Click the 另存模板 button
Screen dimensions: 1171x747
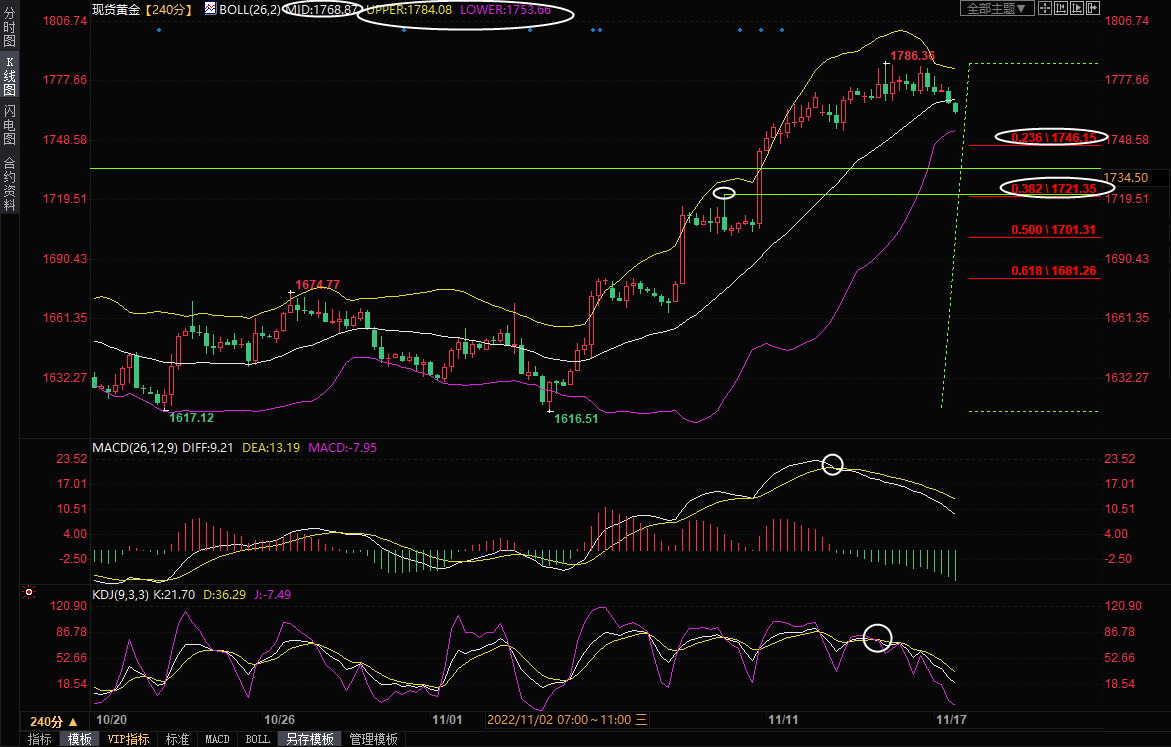[308, 739]
